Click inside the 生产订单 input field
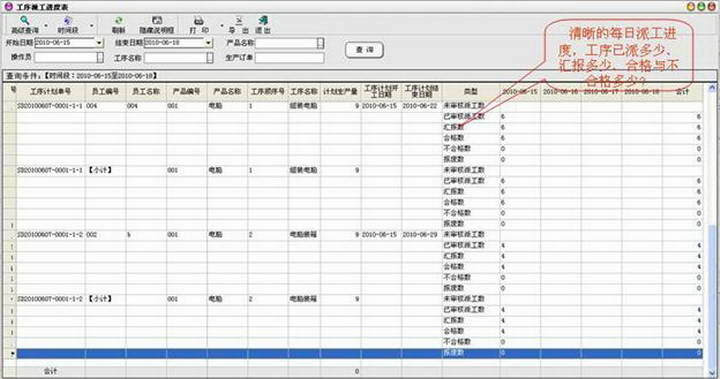This screenshot has height=379, width=720. (x=289, y=58)
